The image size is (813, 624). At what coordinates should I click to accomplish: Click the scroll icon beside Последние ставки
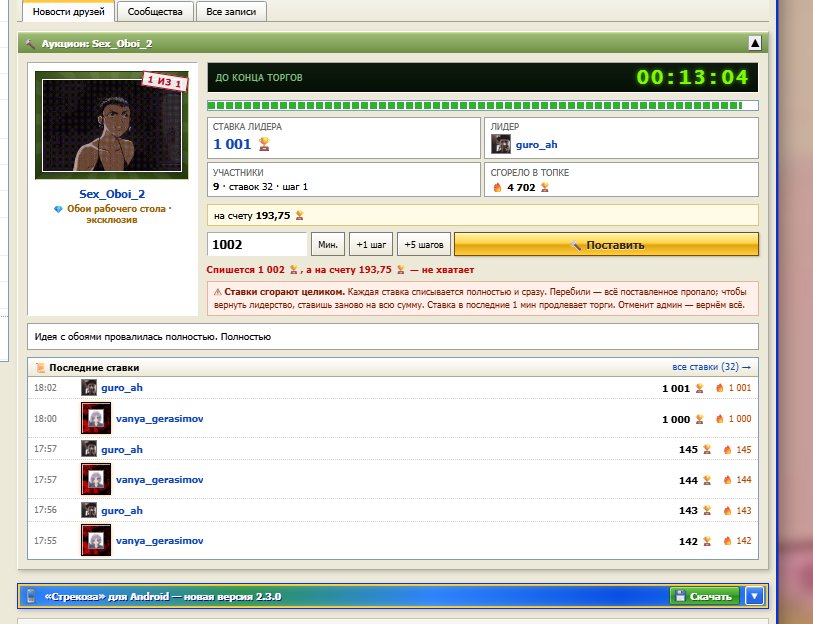[x=40, y=368]
